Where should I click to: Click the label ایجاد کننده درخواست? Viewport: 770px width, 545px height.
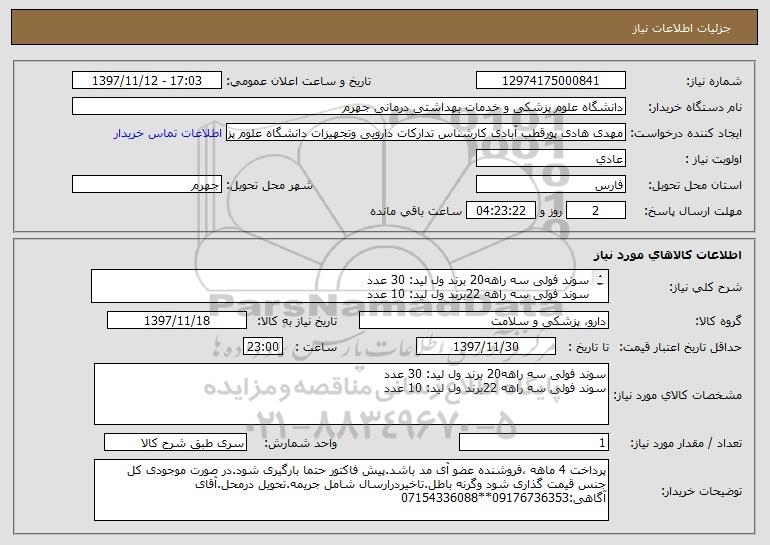(x=686, y=133)
